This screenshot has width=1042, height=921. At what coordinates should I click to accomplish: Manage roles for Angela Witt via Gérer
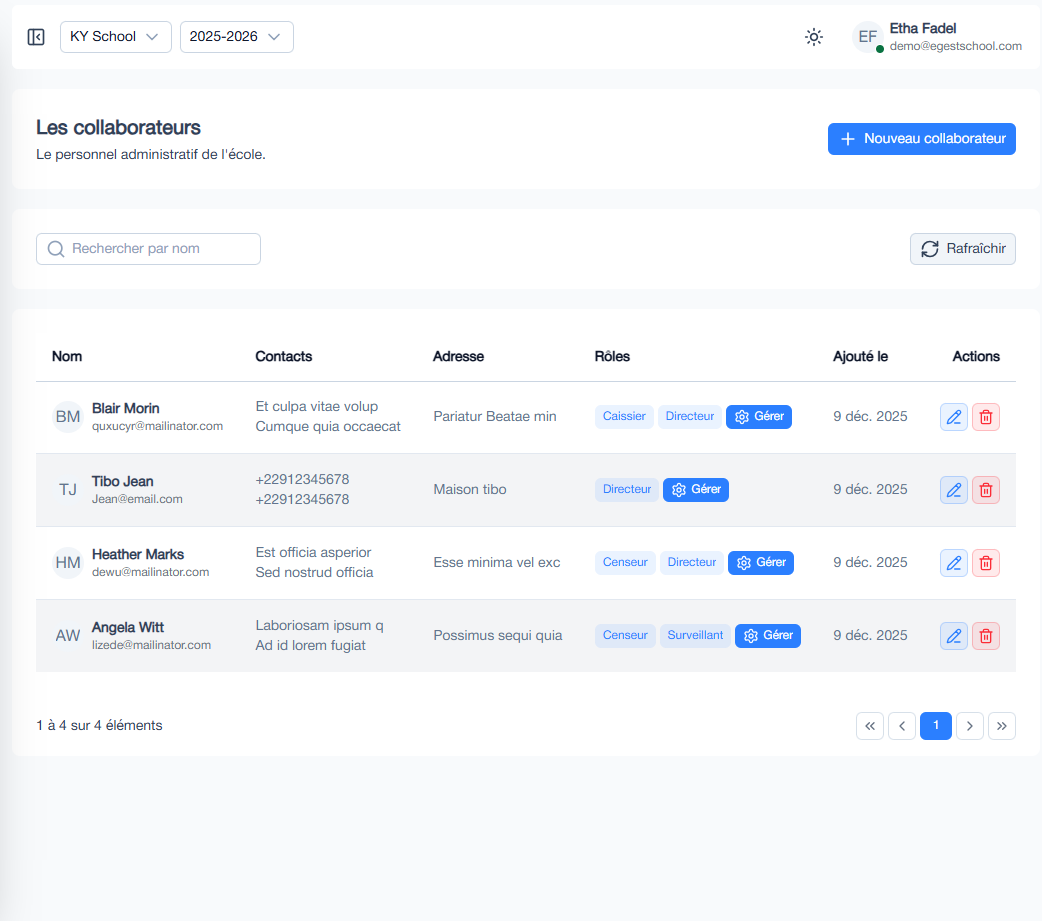pos(767,636)
